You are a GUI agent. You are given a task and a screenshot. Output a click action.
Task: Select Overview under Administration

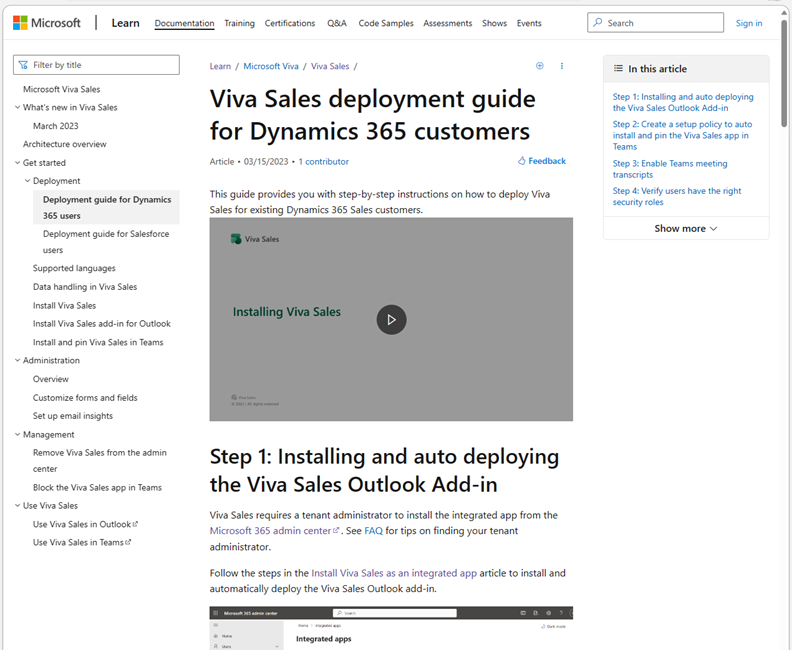tap(51, 379)
